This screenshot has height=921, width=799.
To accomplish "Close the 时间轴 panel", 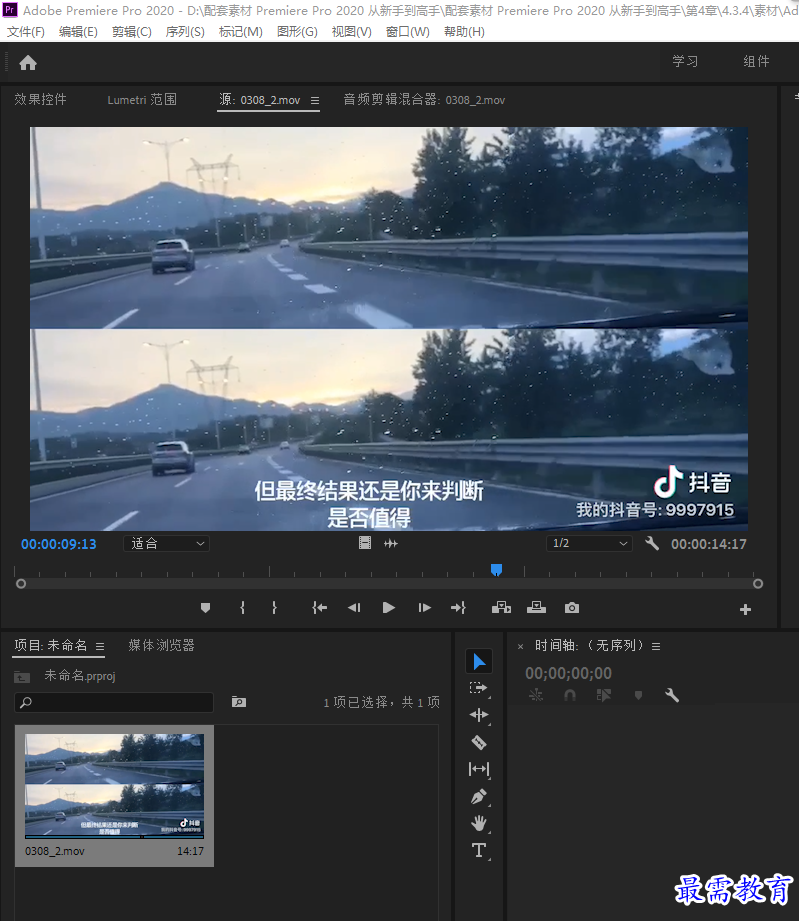I will pyautogui.click(x=520, y=646).
